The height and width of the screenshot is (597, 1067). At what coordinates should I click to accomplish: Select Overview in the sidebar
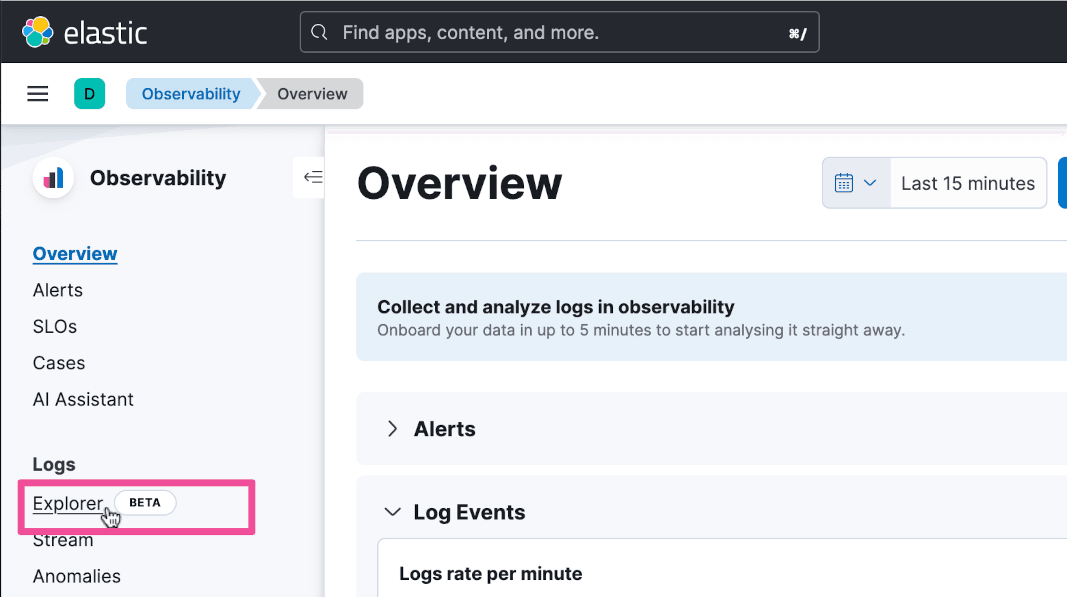(75, 254)
